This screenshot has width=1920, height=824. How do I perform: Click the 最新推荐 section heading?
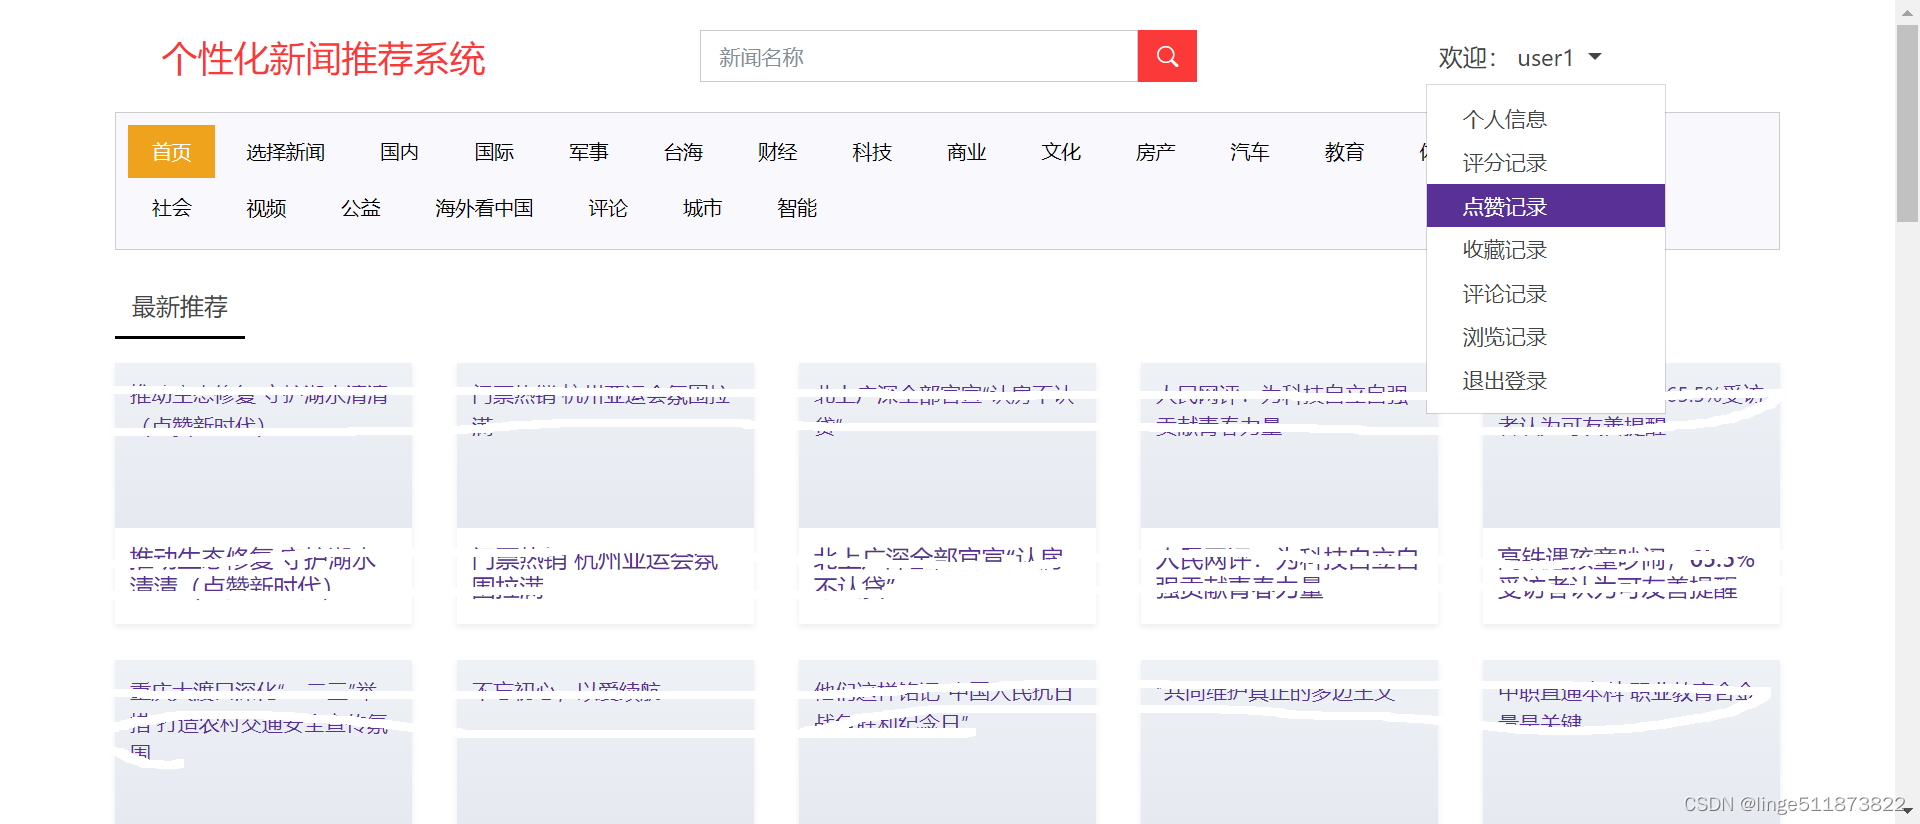point(180,307)
